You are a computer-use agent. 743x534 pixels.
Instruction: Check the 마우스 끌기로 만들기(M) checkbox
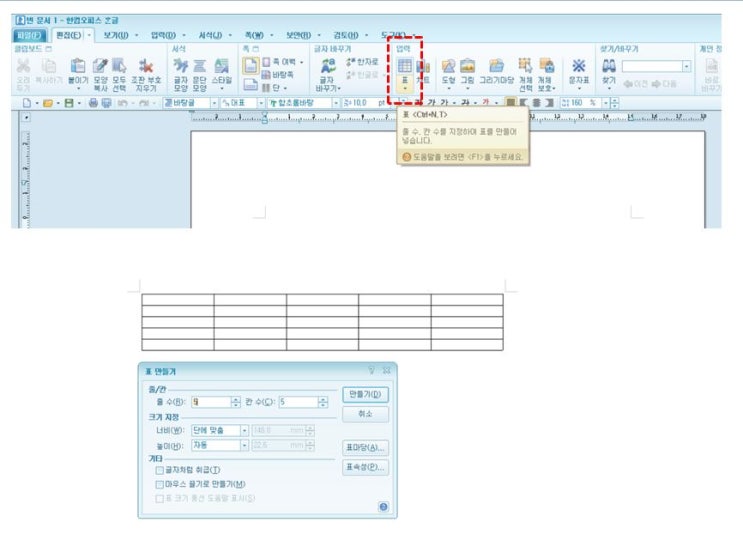pyautogui.click(x=159, y=484)
